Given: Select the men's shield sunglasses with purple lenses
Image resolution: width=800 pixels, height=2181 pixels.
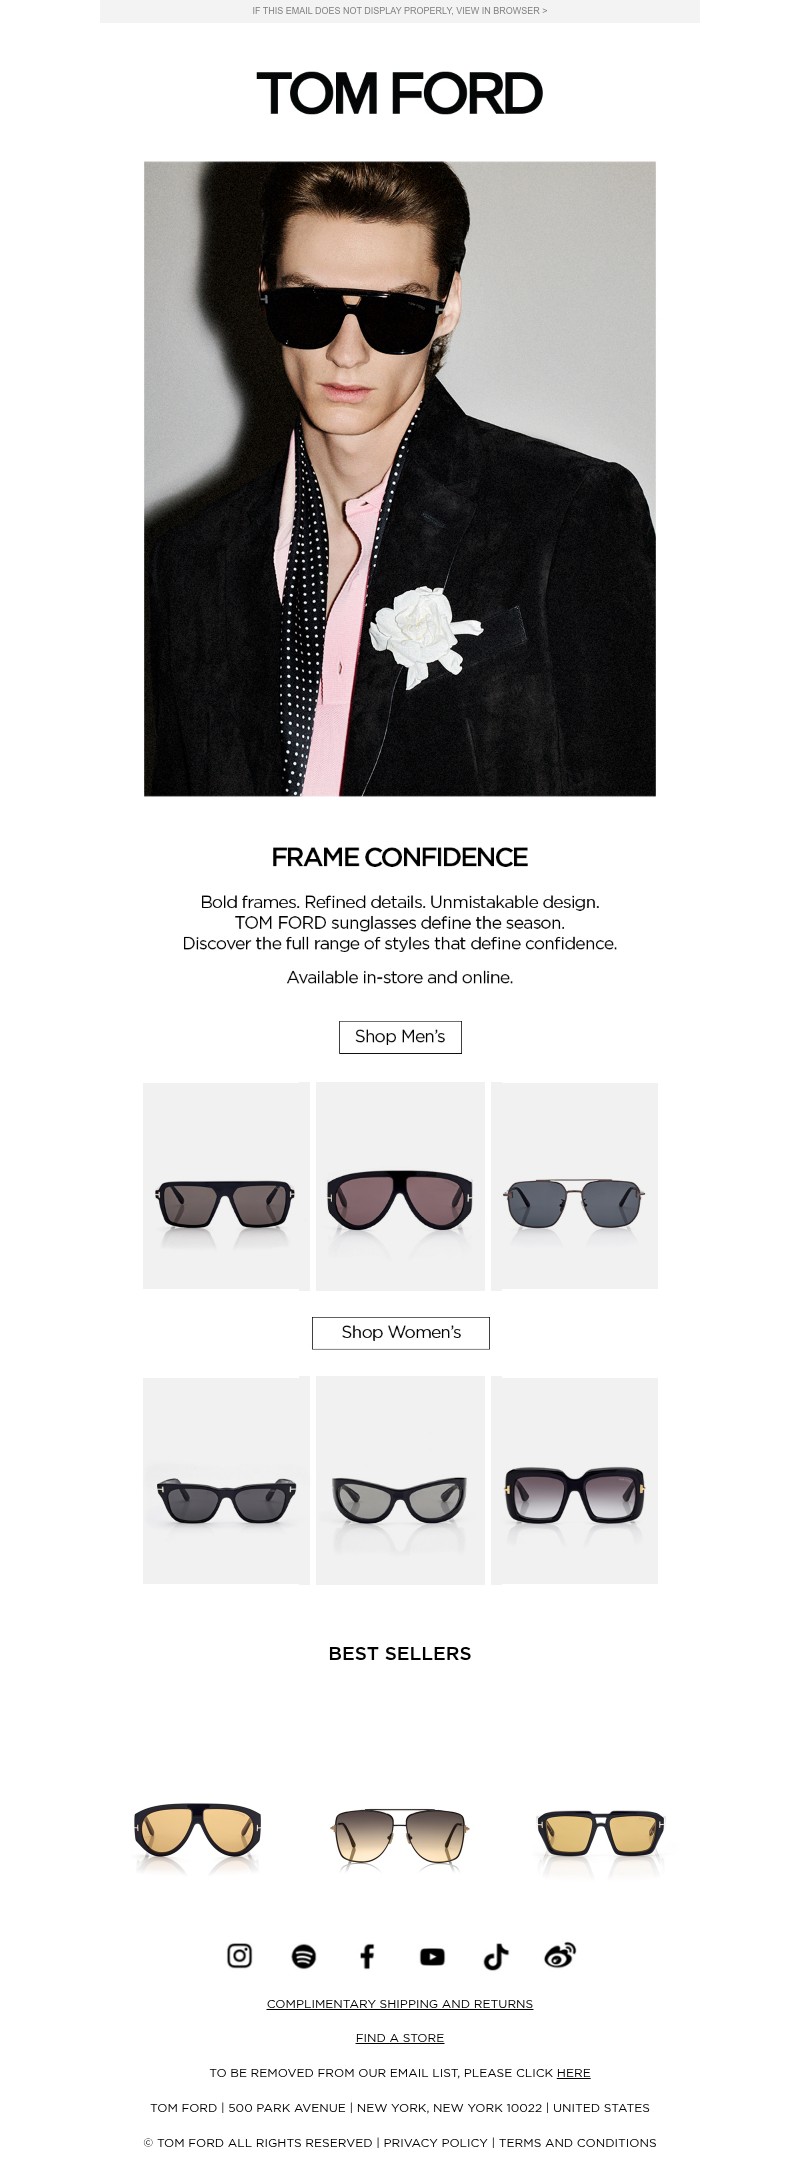Looking at the screenshot, I should click(x=400, y=1186).
